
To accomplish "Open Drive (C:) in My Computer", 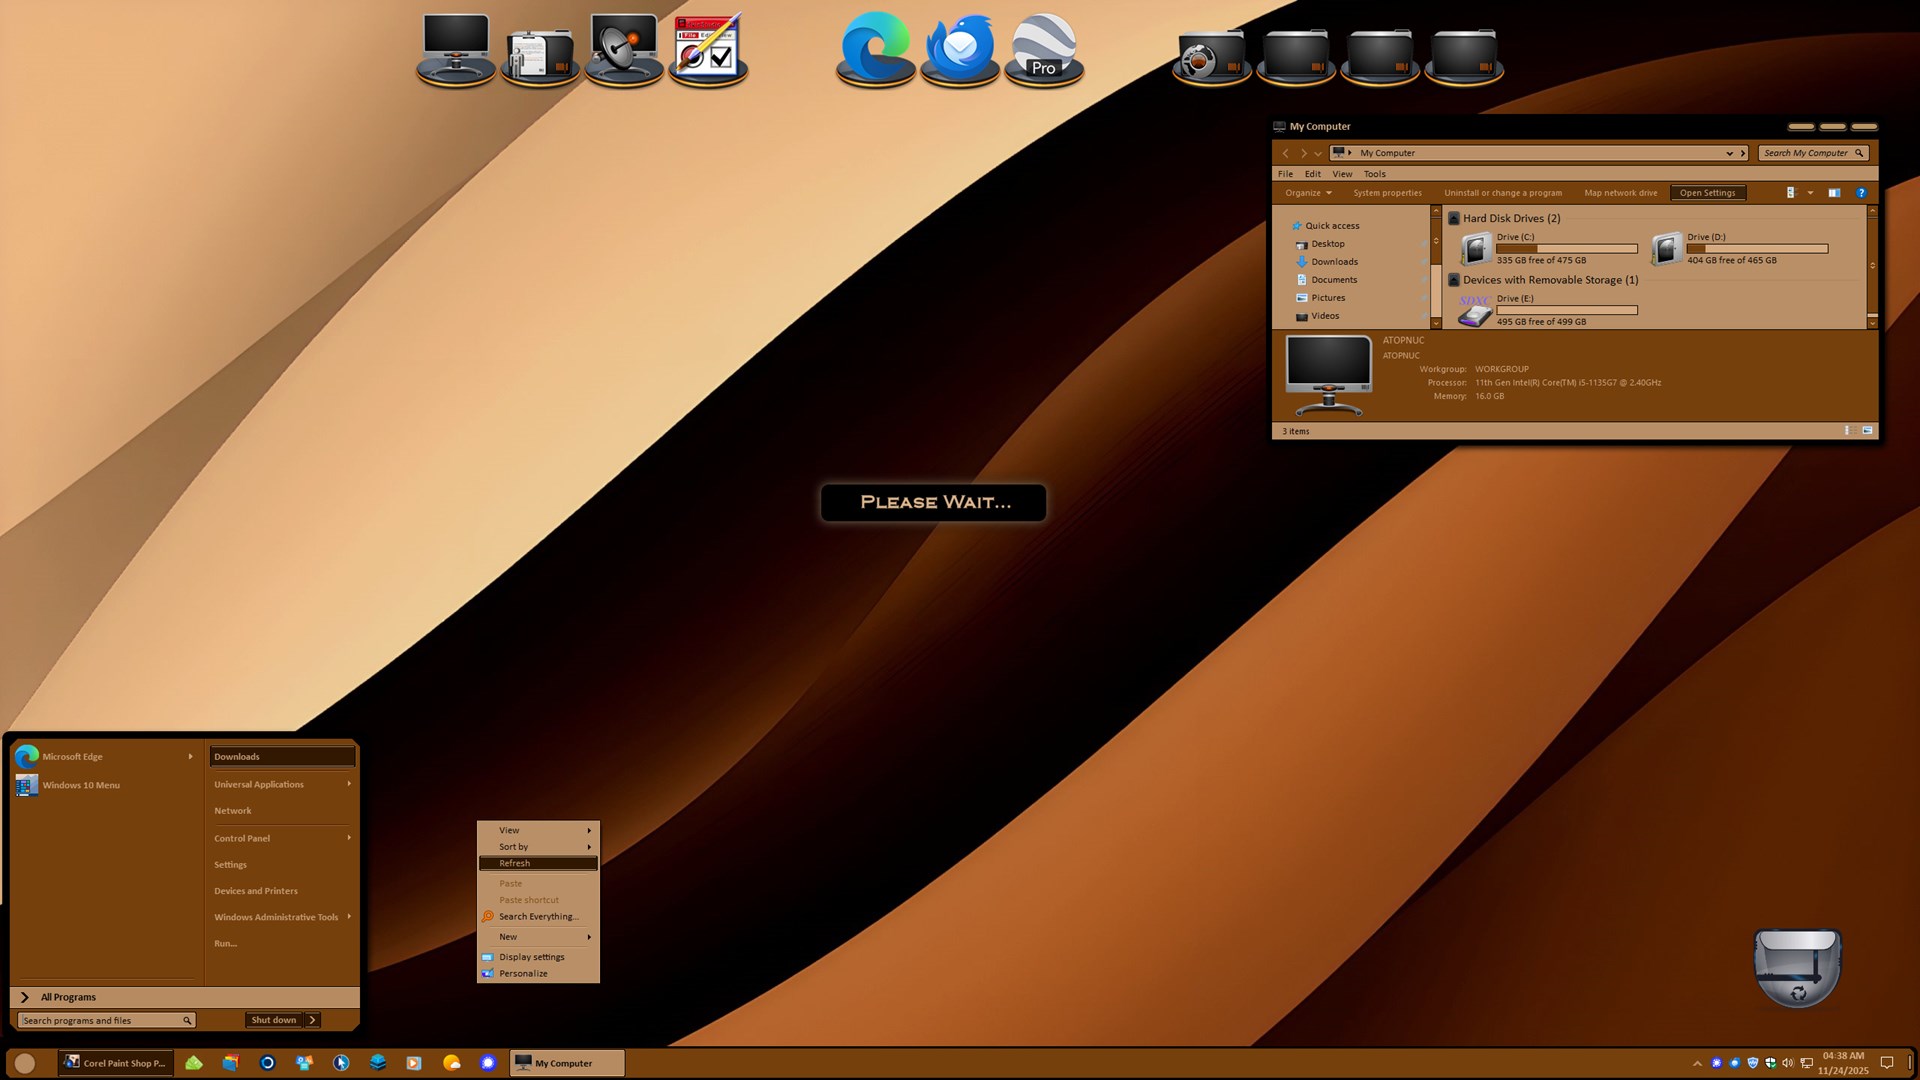I will (x=1477, y=248).
